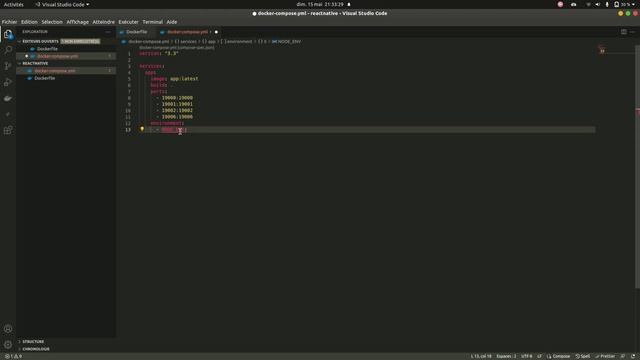Screen dimensions: 640x360
Task: Open the Aide menu
Action: coord(172,22)
